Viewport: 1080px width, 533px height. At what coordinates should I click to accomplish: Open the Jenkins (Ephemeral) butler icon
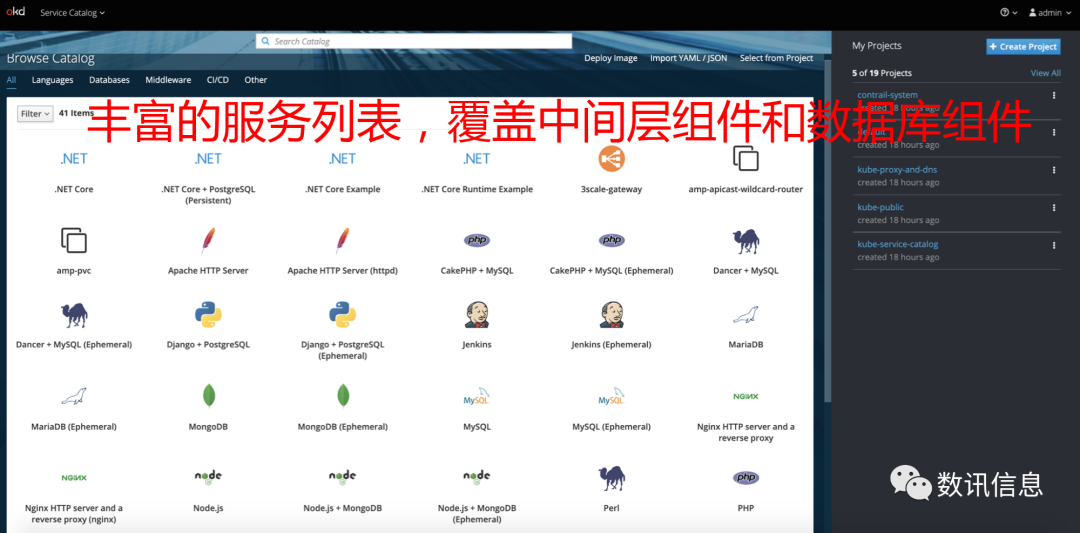tap(612, 315)
